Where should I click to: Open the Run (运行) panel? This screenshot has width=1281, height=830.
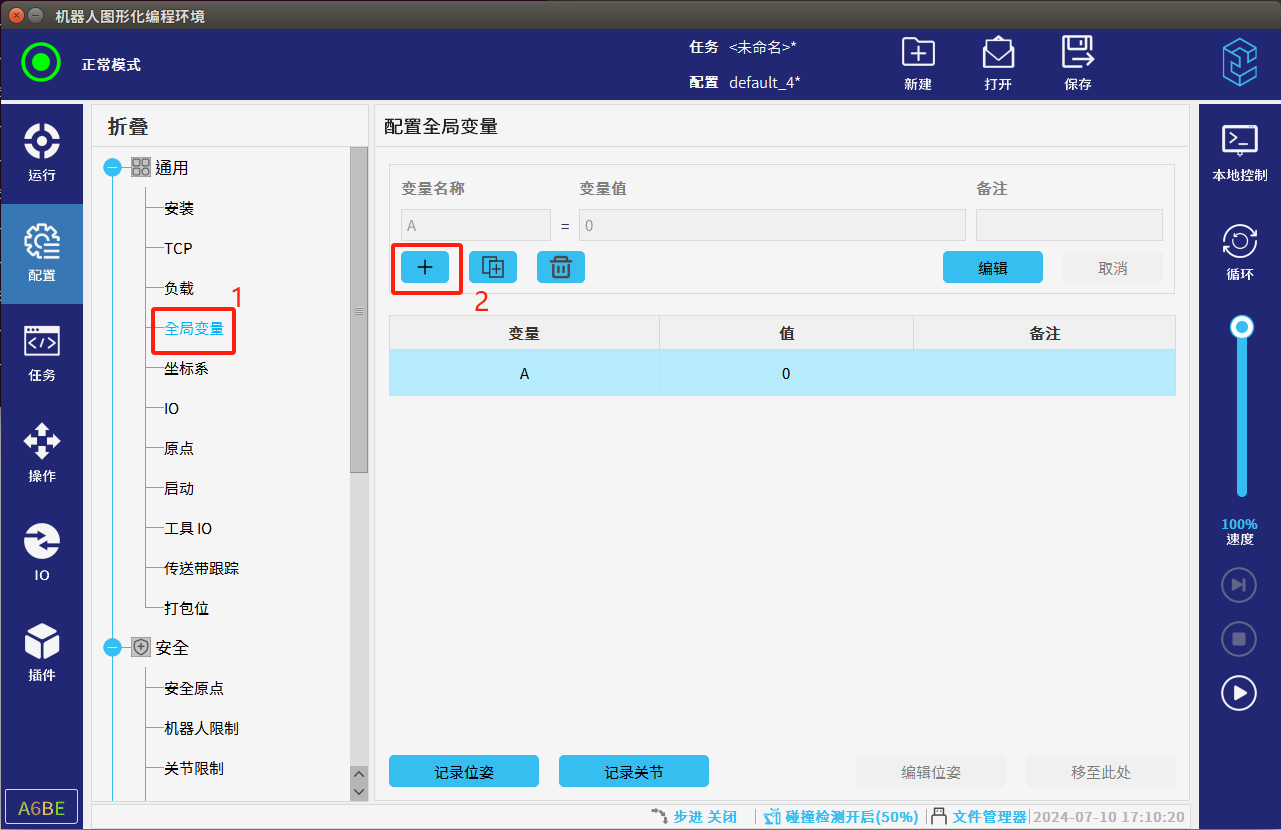(x=41, y=152)
